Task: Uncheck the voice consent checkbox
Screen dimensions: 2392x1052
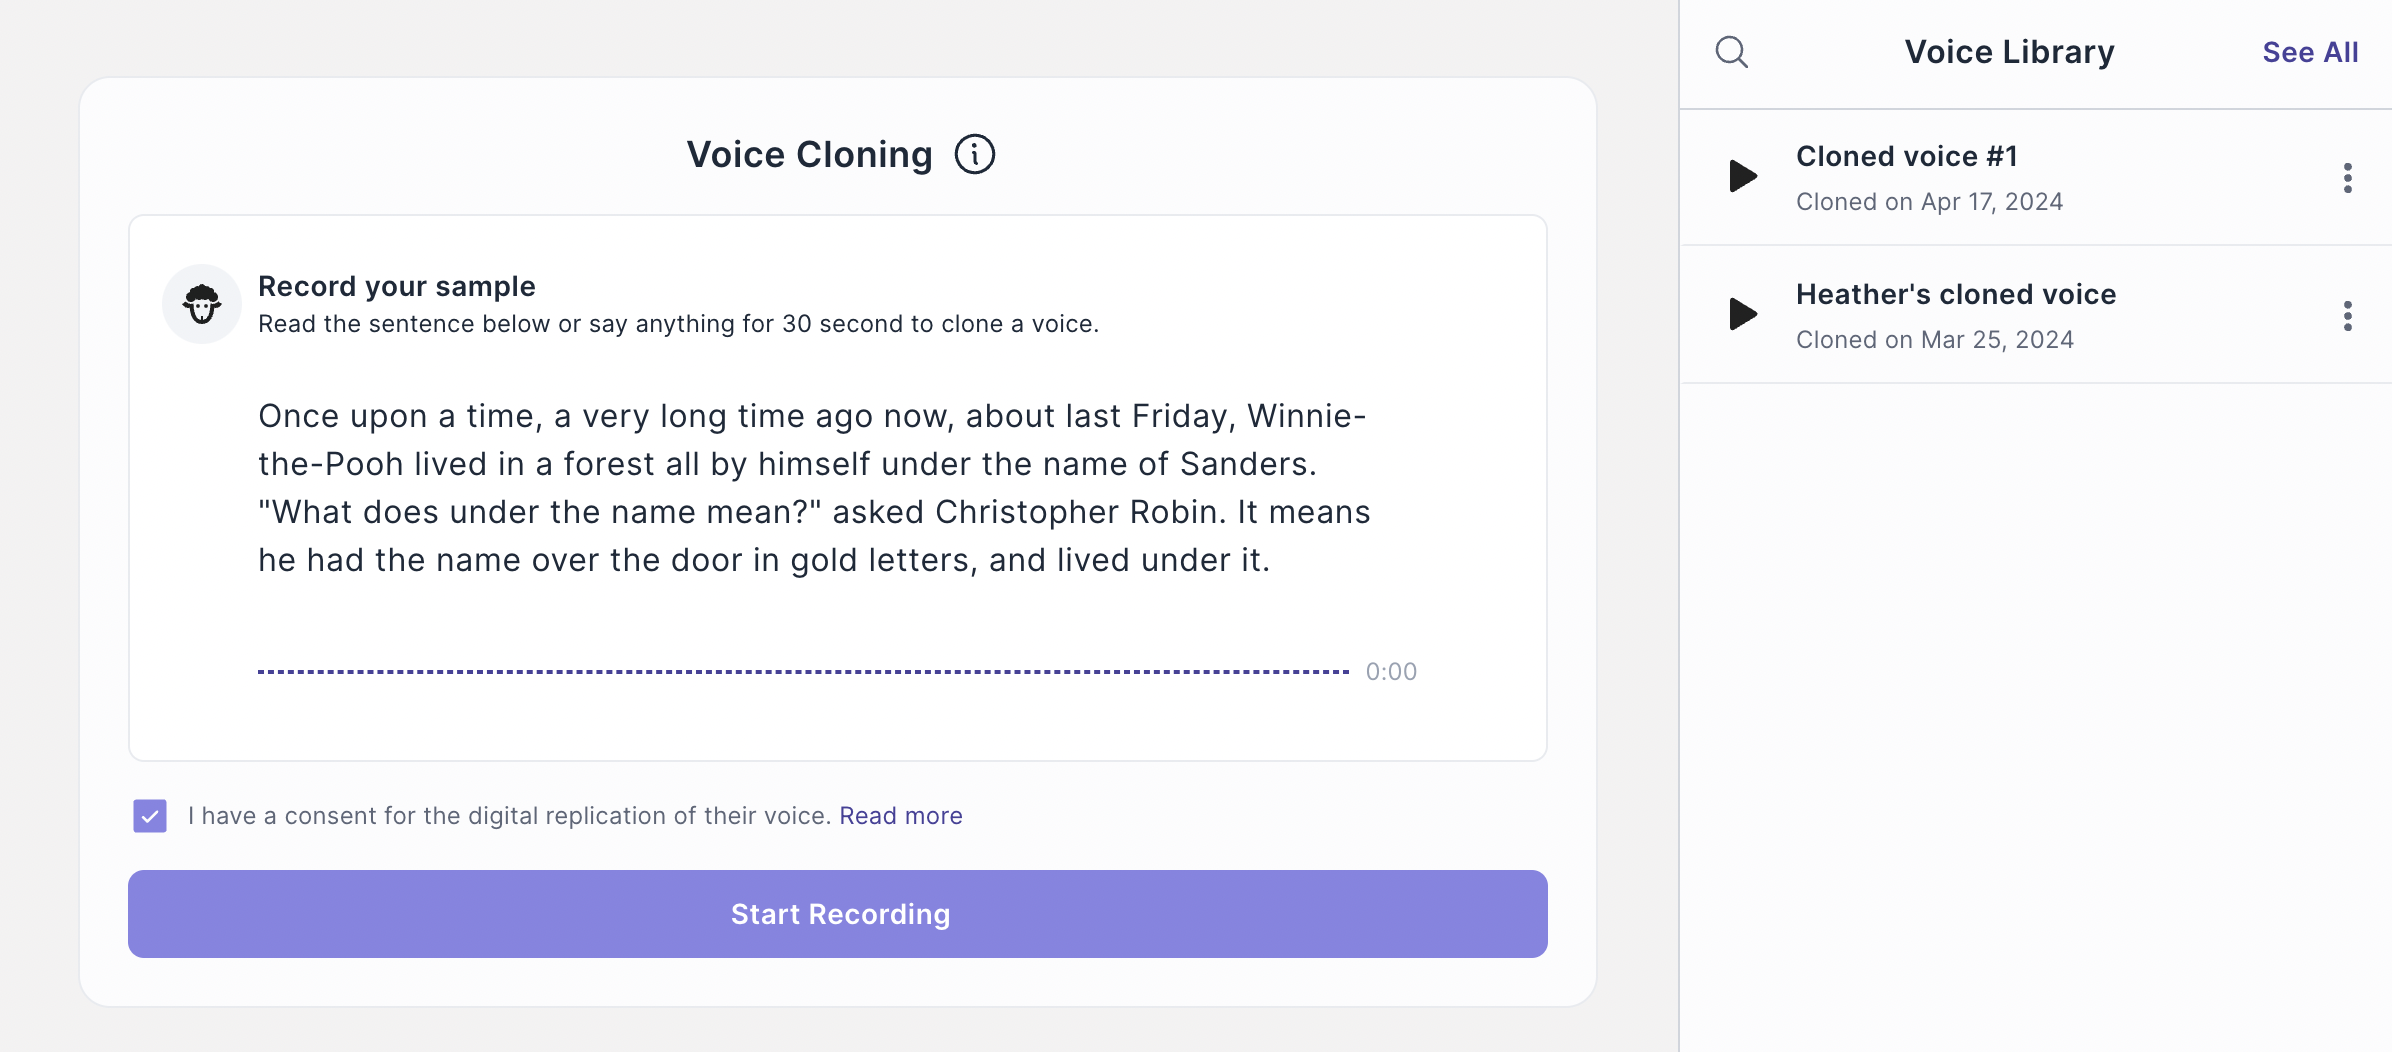Action: 150,816
